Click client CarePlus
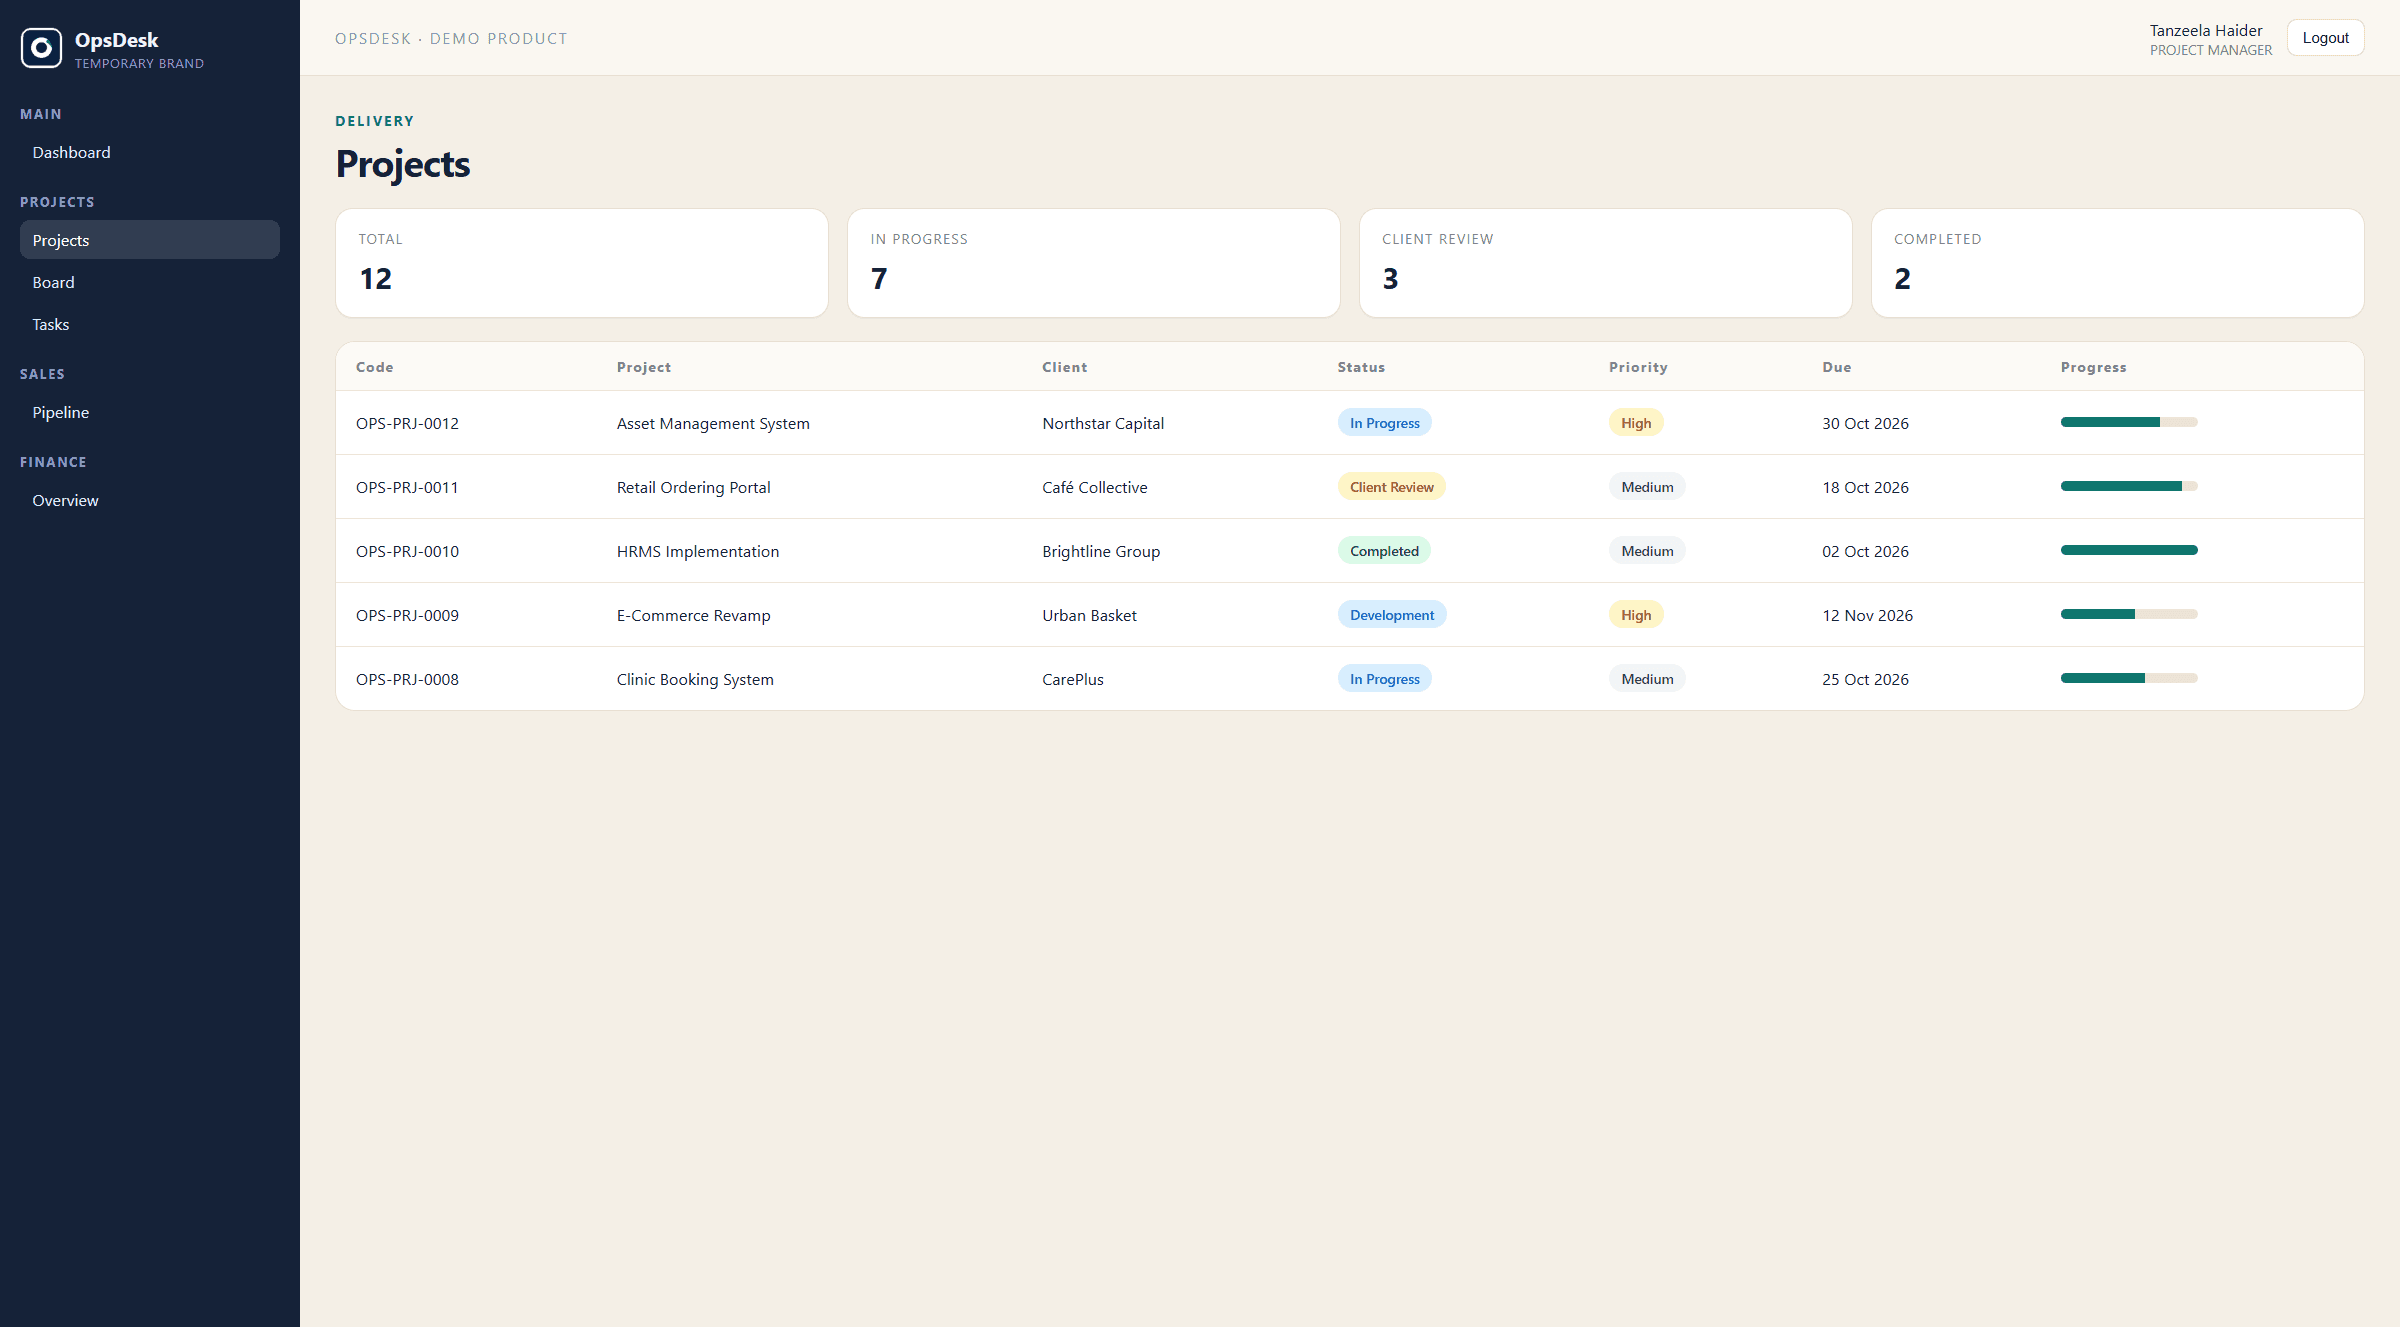2400x1327 pixels. click(x=1073, y=679)
